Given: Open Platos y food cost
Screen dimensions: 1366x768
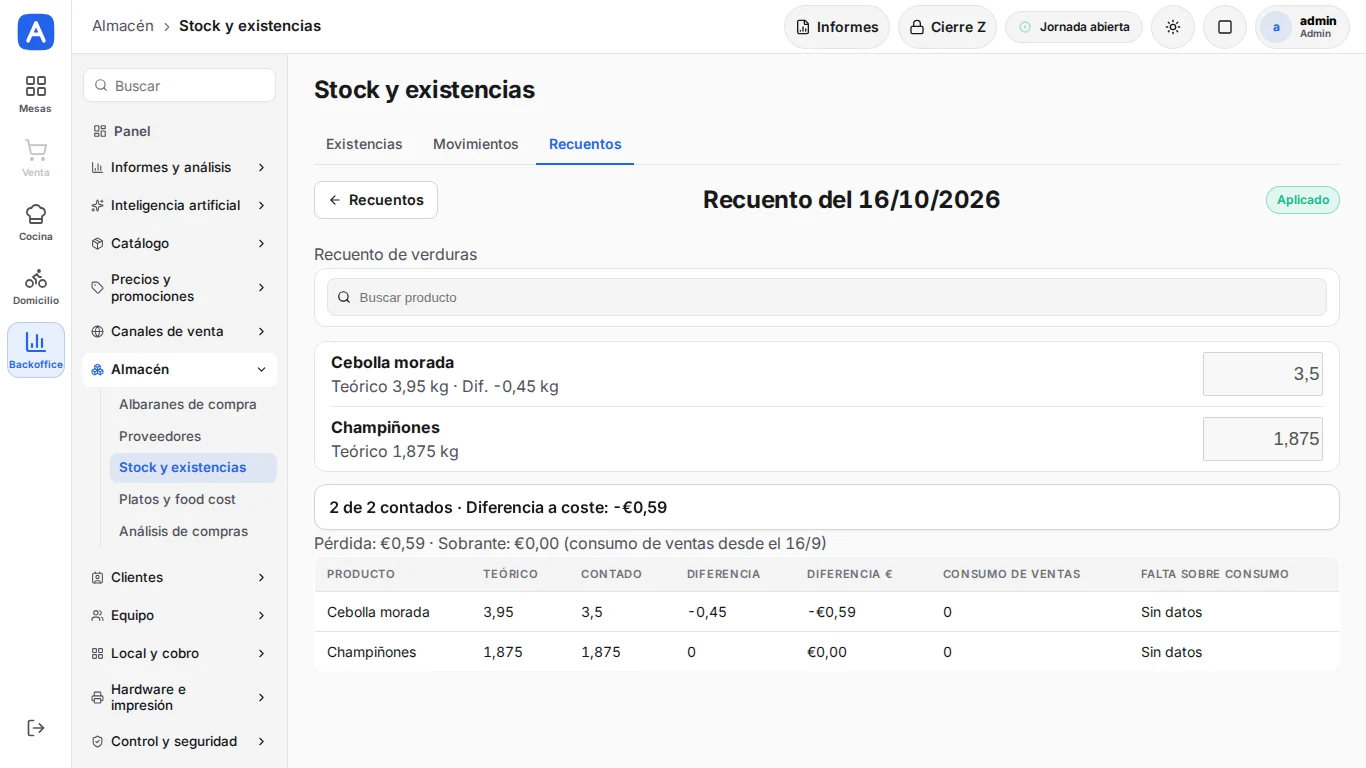Looking at the screenshot, I should coord(193,499).
